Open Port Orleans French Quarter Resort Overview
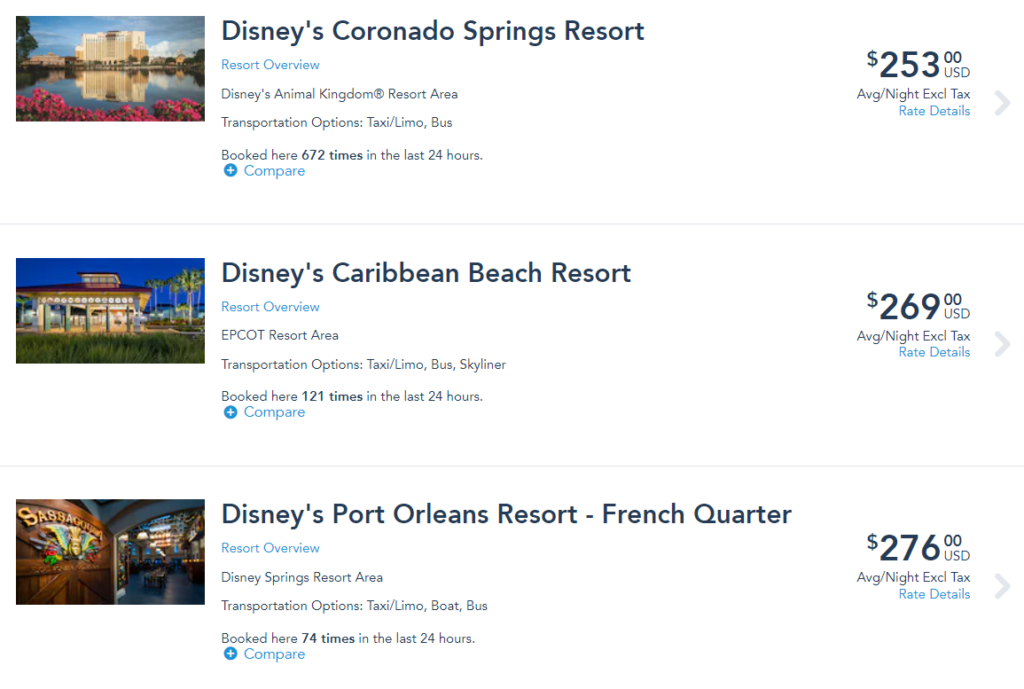Image resolution: width=1024 pixels, height=689 pixels. click(270, 548)
